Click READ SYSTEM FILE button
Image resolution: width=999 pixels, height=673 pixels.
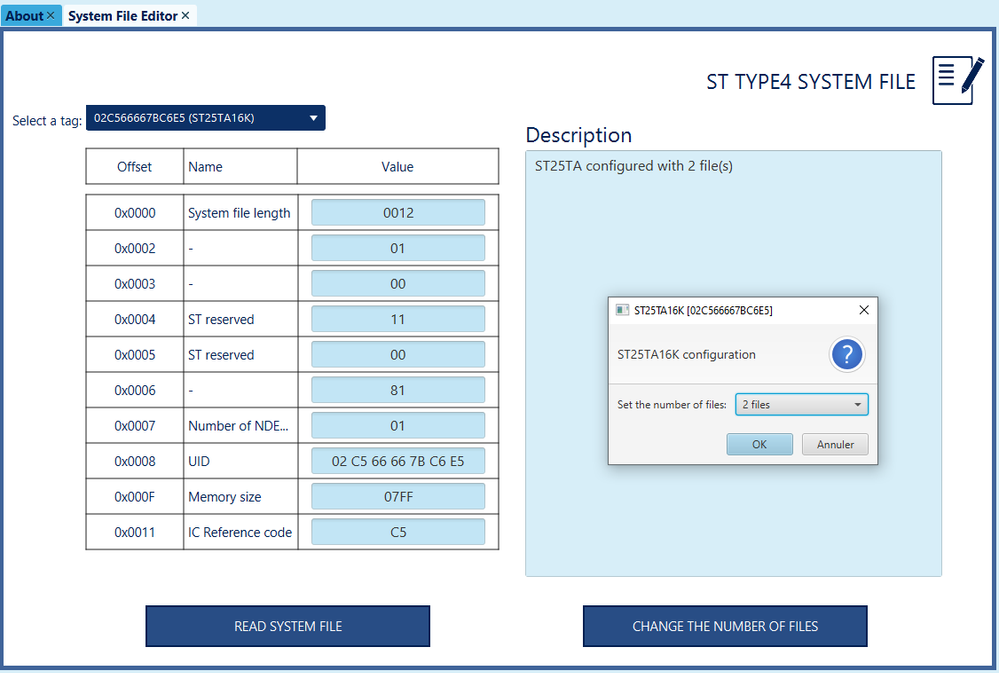[x=288, y=626]
